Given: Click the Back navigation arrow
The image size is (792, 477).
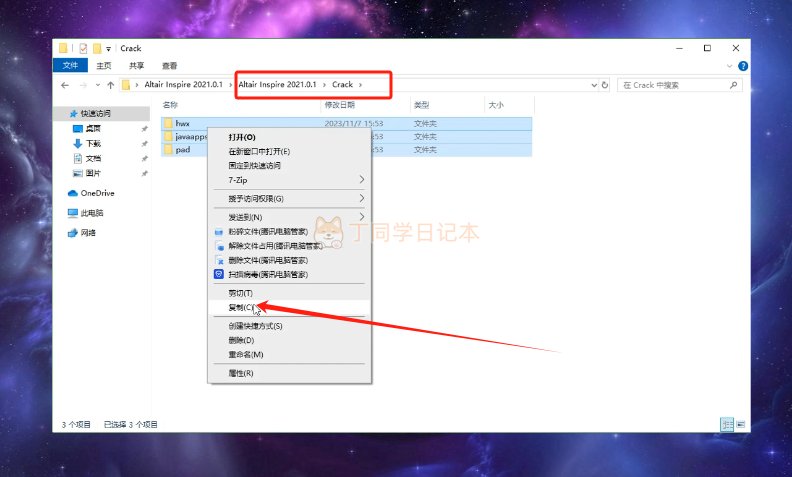Looking at the screenshot, I should 65,85.
